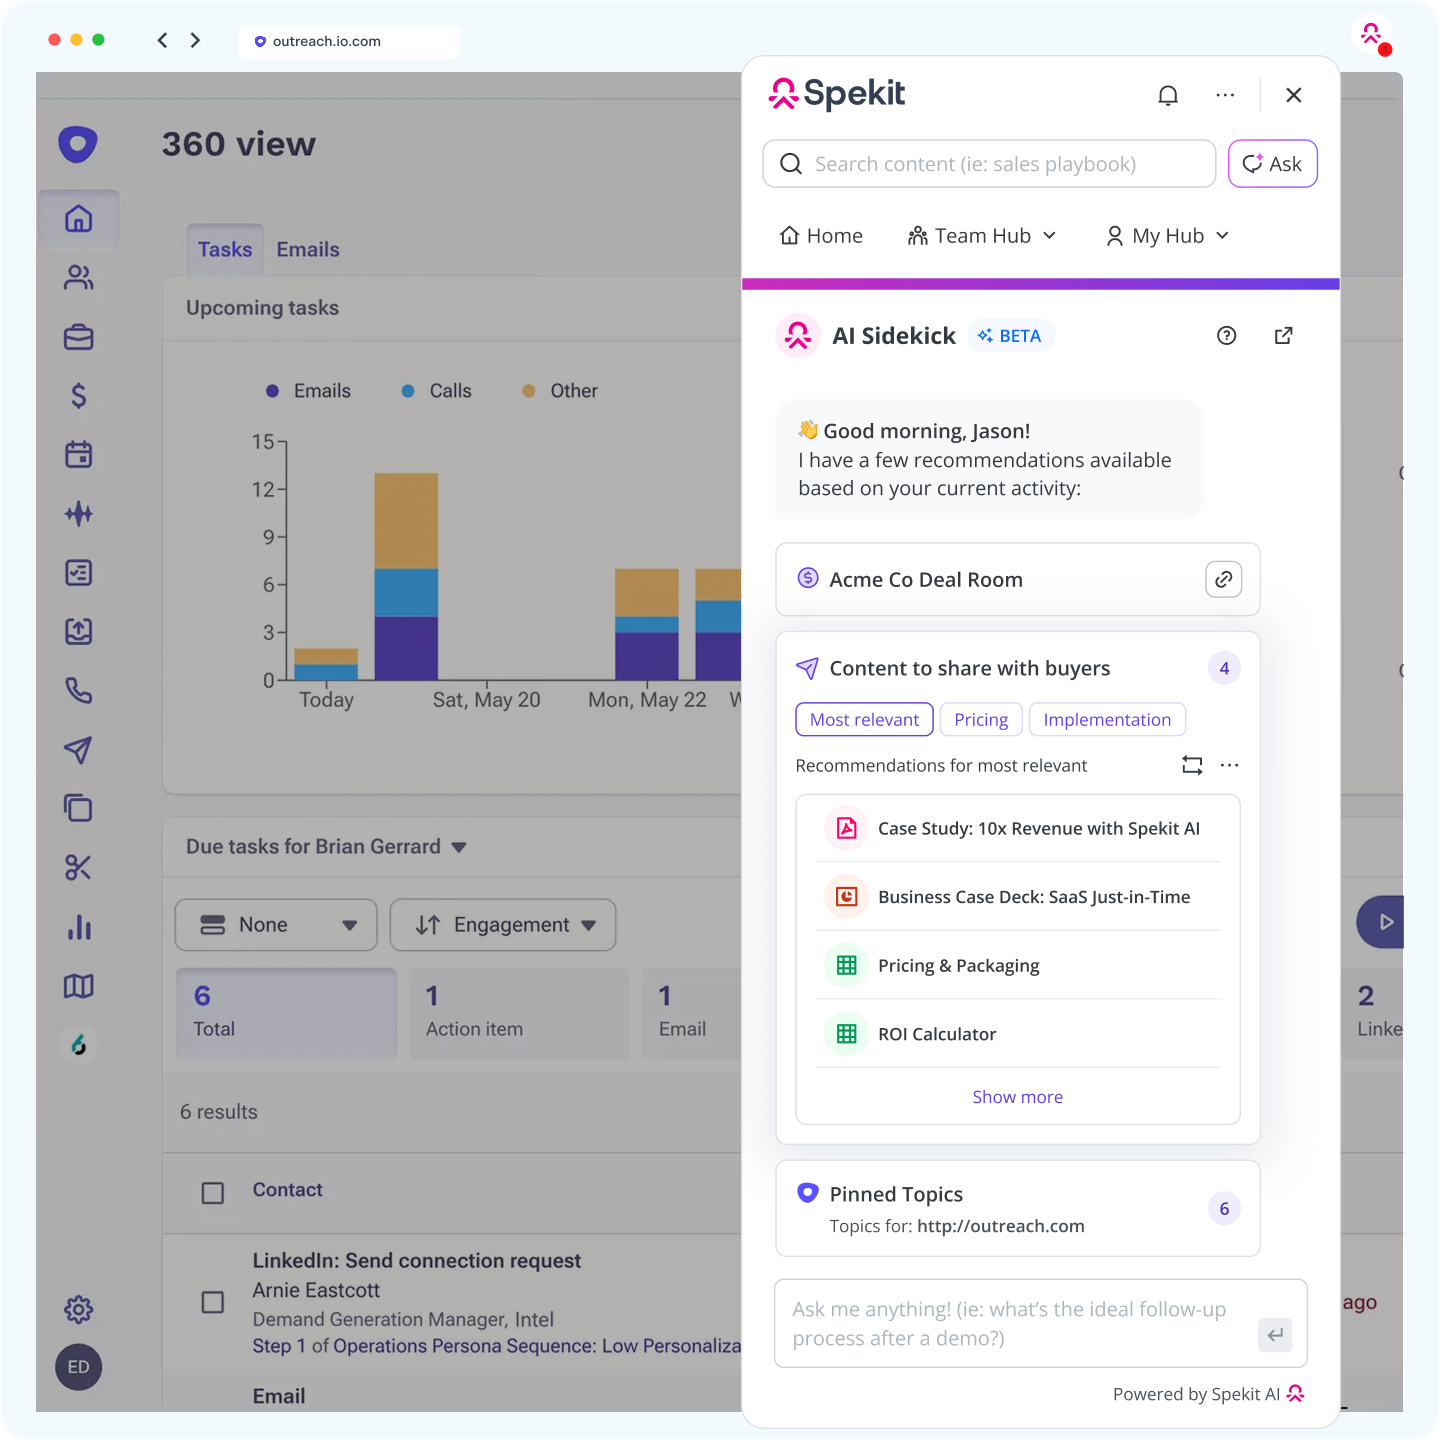Click the Spekit extension icon in browser toolbar
The width and height of the screenshot is (1440, 1440).
coord(1373,36)
